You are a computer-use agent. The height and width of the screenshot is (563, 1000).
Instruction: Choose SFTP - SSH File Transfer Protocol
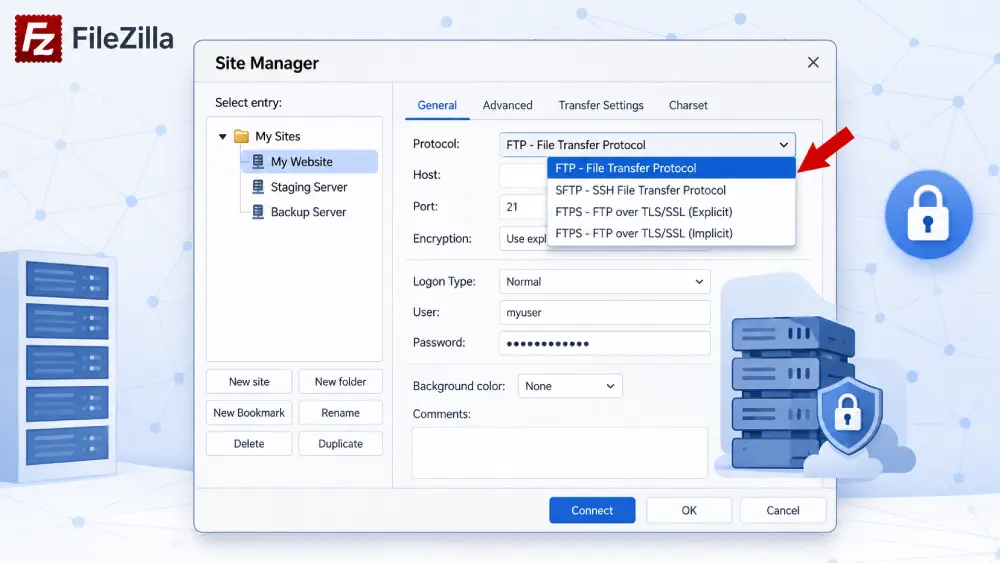click(671, 190)
